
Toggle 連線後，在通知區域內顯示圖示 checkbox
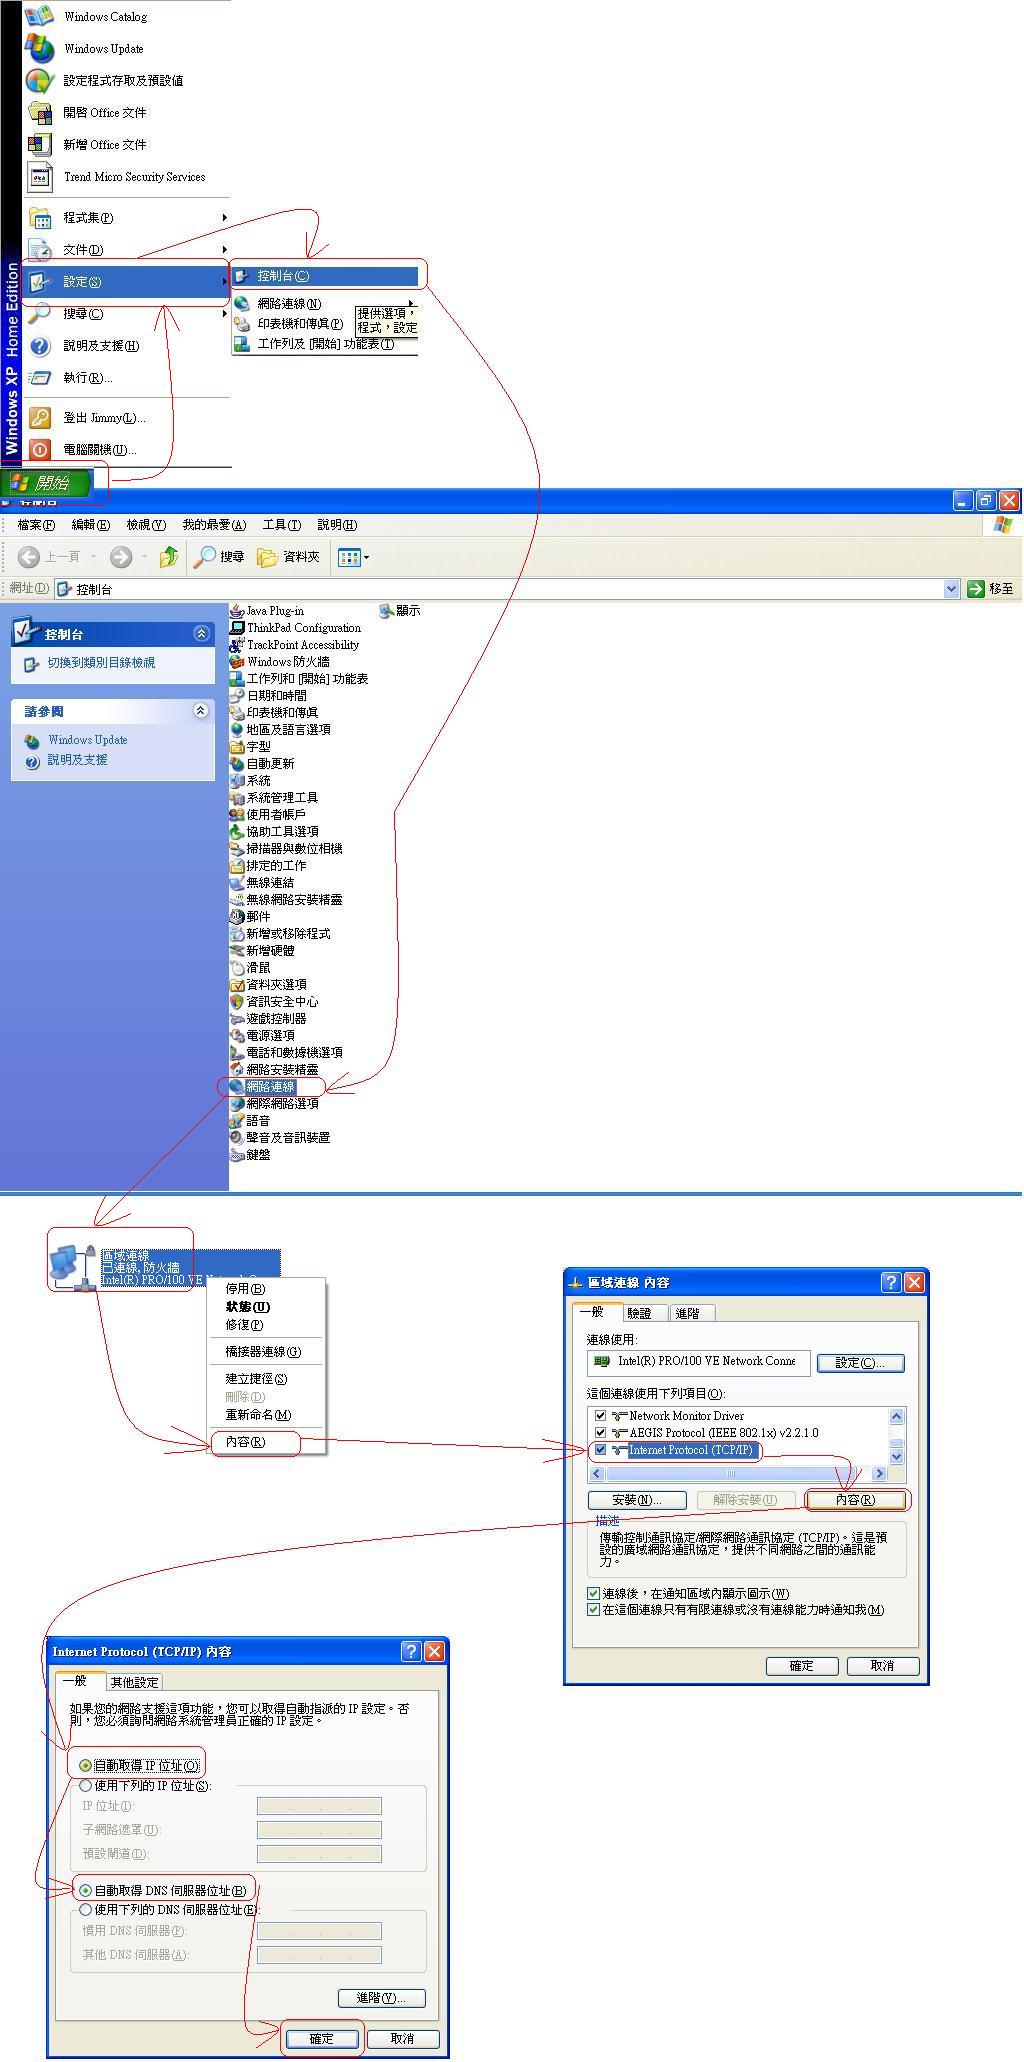click(x=594, y=1594)
